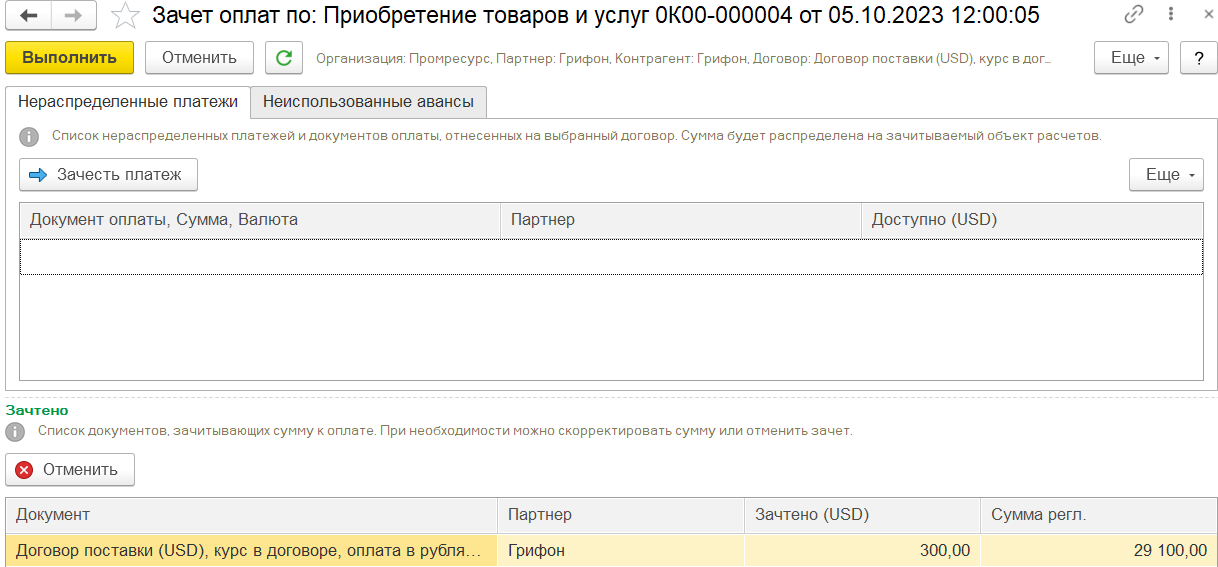Click top Отменить button next to Выполнить
The image size is (1218, 567).
(x=199, y=58)
